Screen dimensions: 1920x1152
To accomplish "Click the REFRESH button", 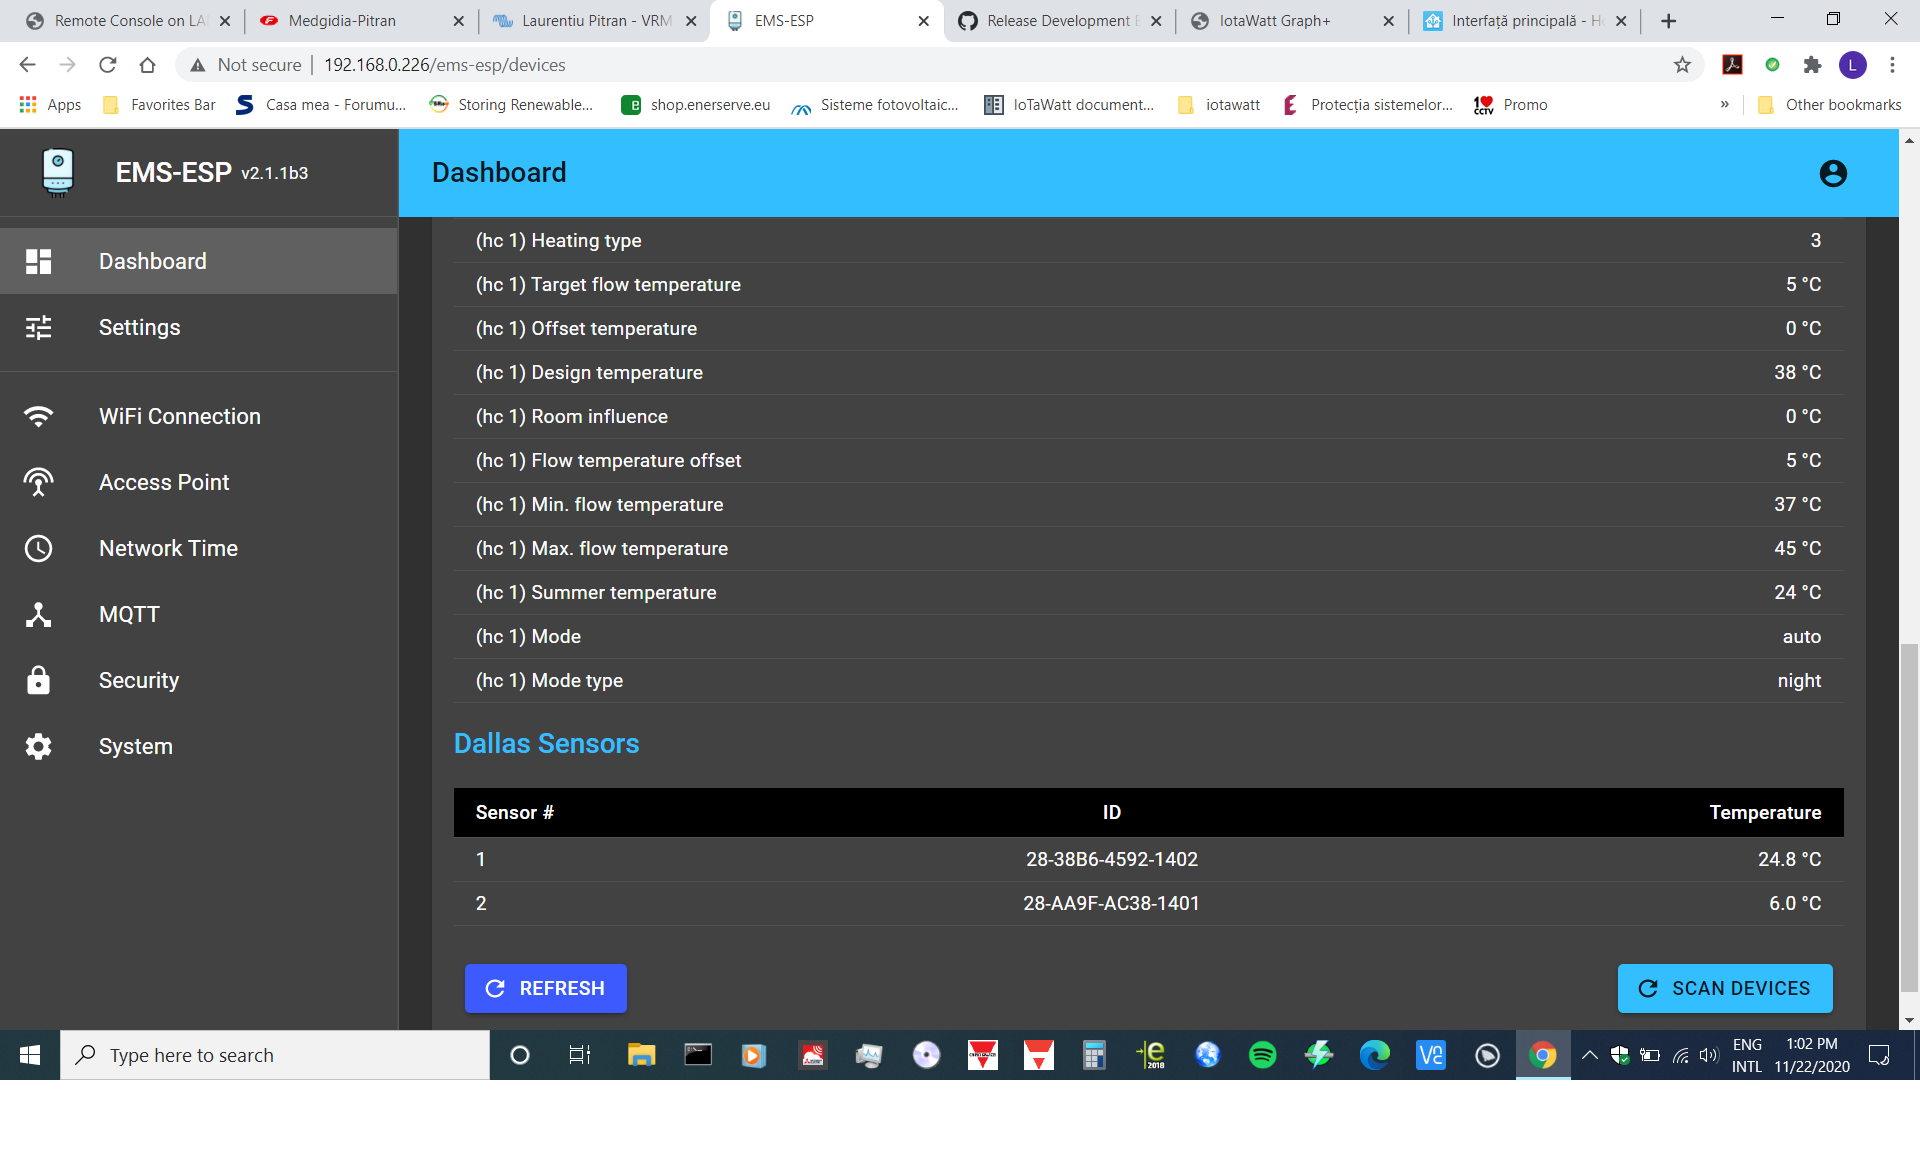I will click(545, 988).
